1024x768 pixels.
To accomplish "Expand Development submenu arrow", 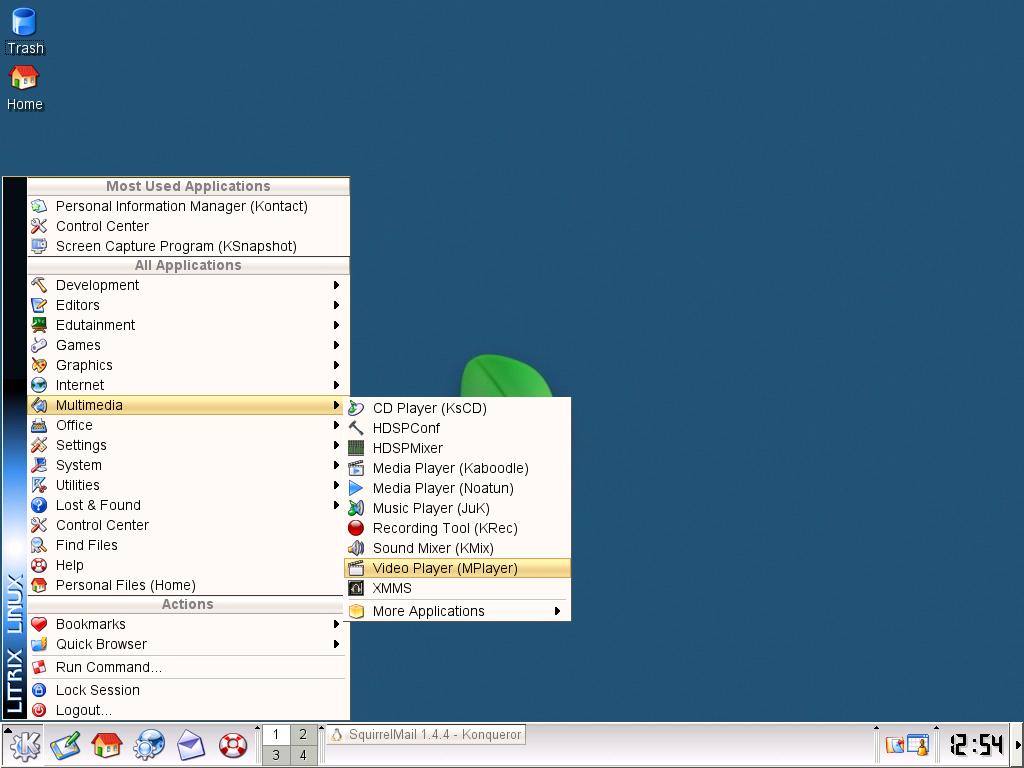I will (336, 285).
